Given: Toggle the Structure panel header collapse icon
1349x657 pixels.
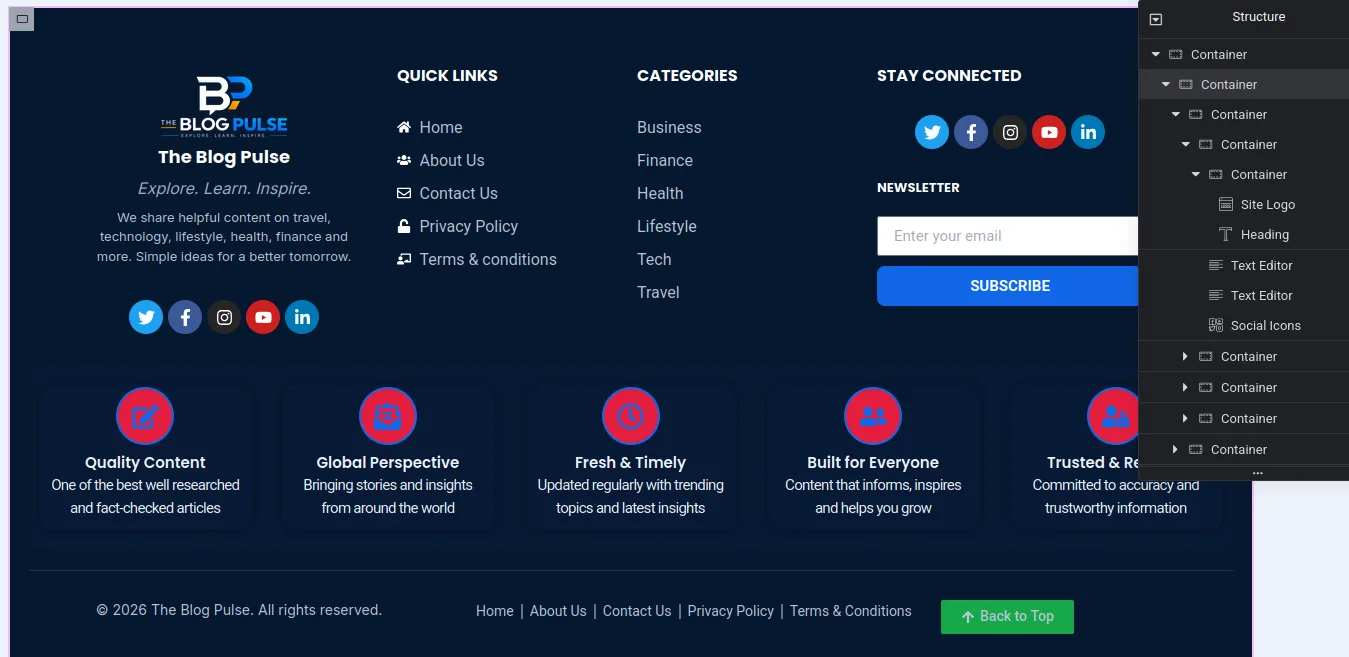Looking at the screenshot, I should coord(1156,19).
